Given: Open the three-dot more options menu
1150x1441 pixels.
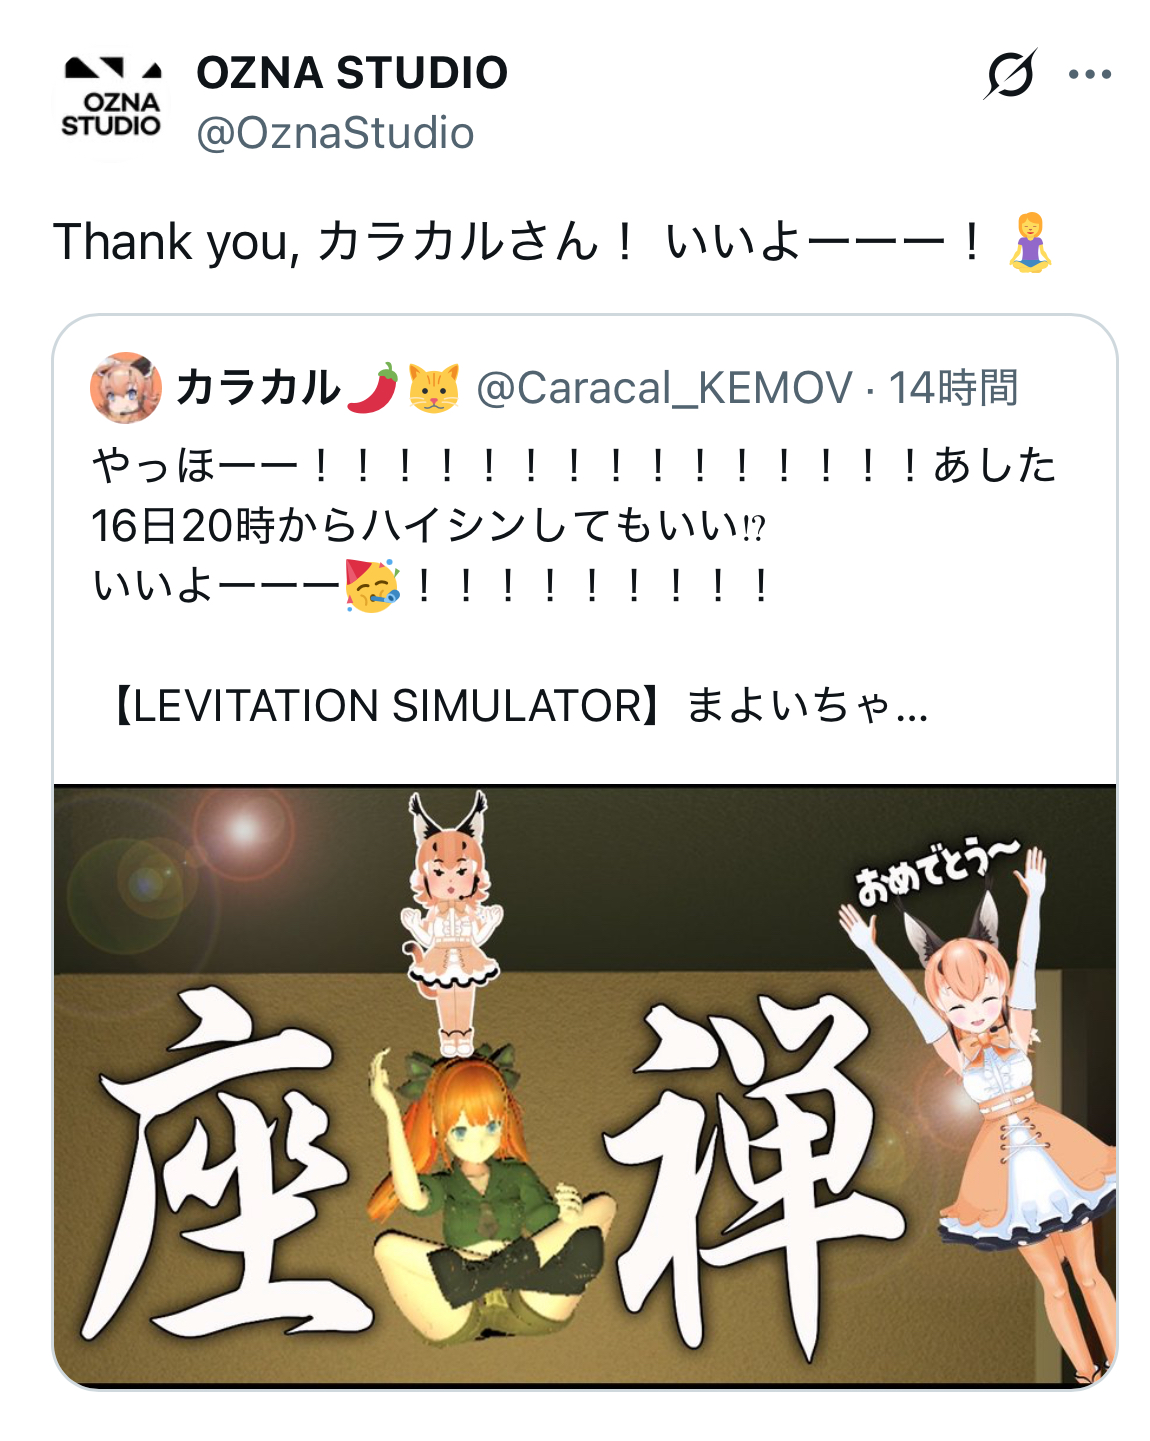Looking at the screenshot, I should coord(1090,75).
